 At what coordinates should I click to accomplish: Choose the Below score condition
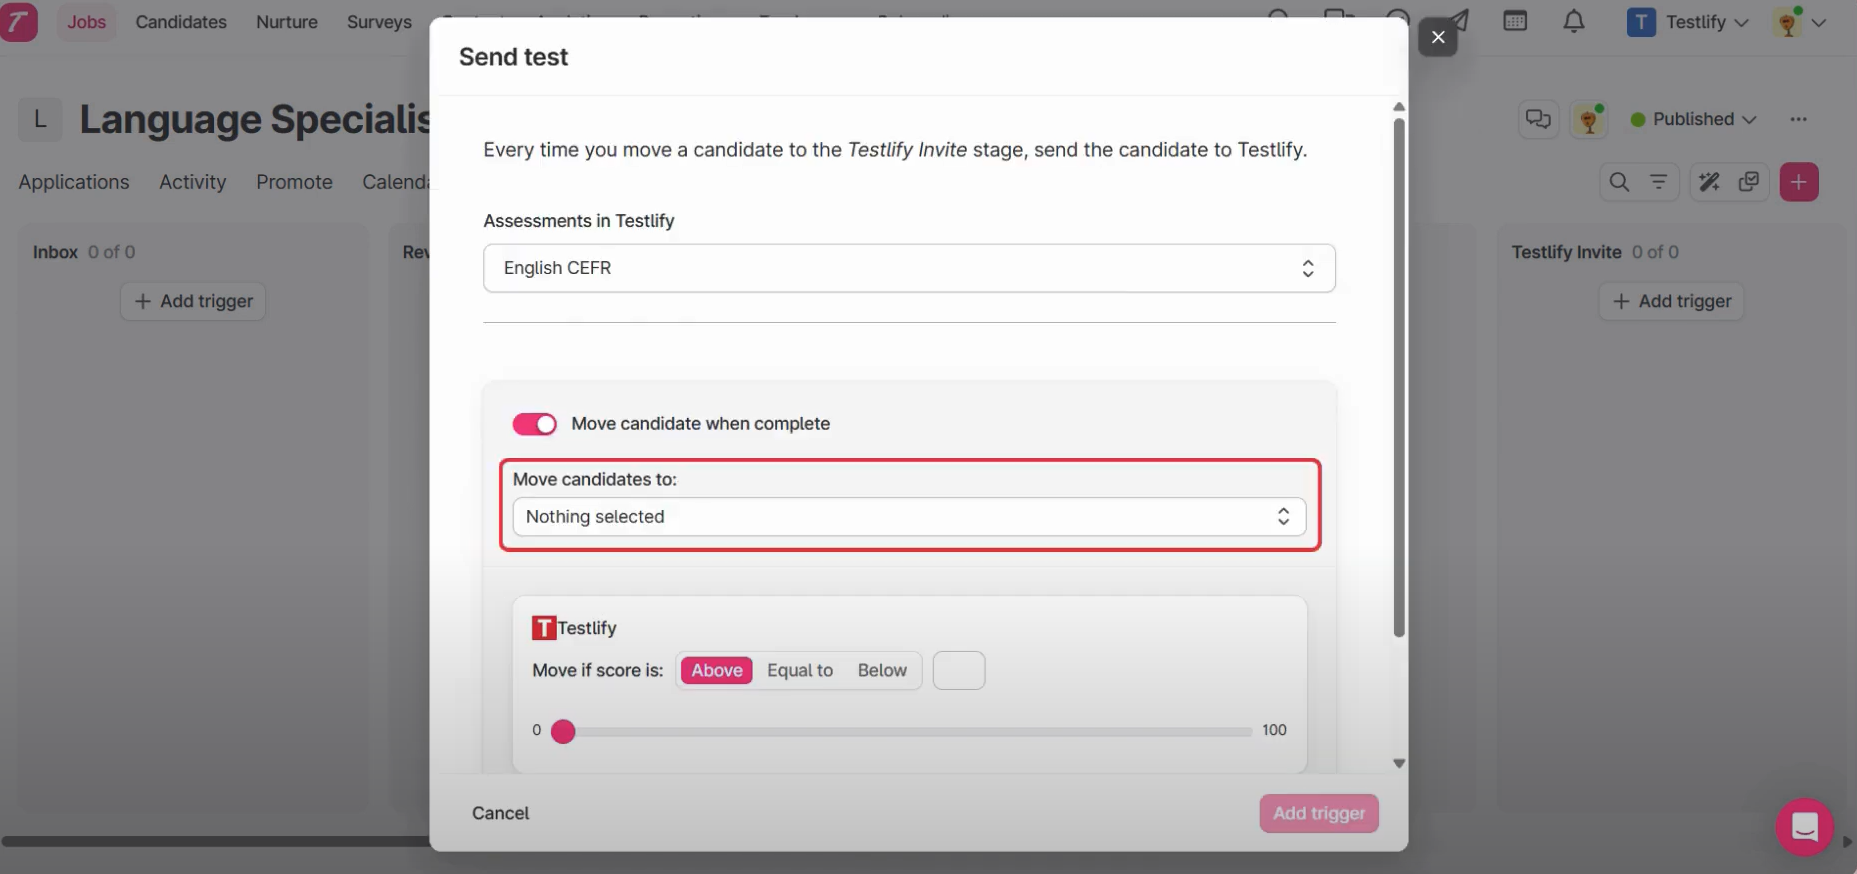882,671
